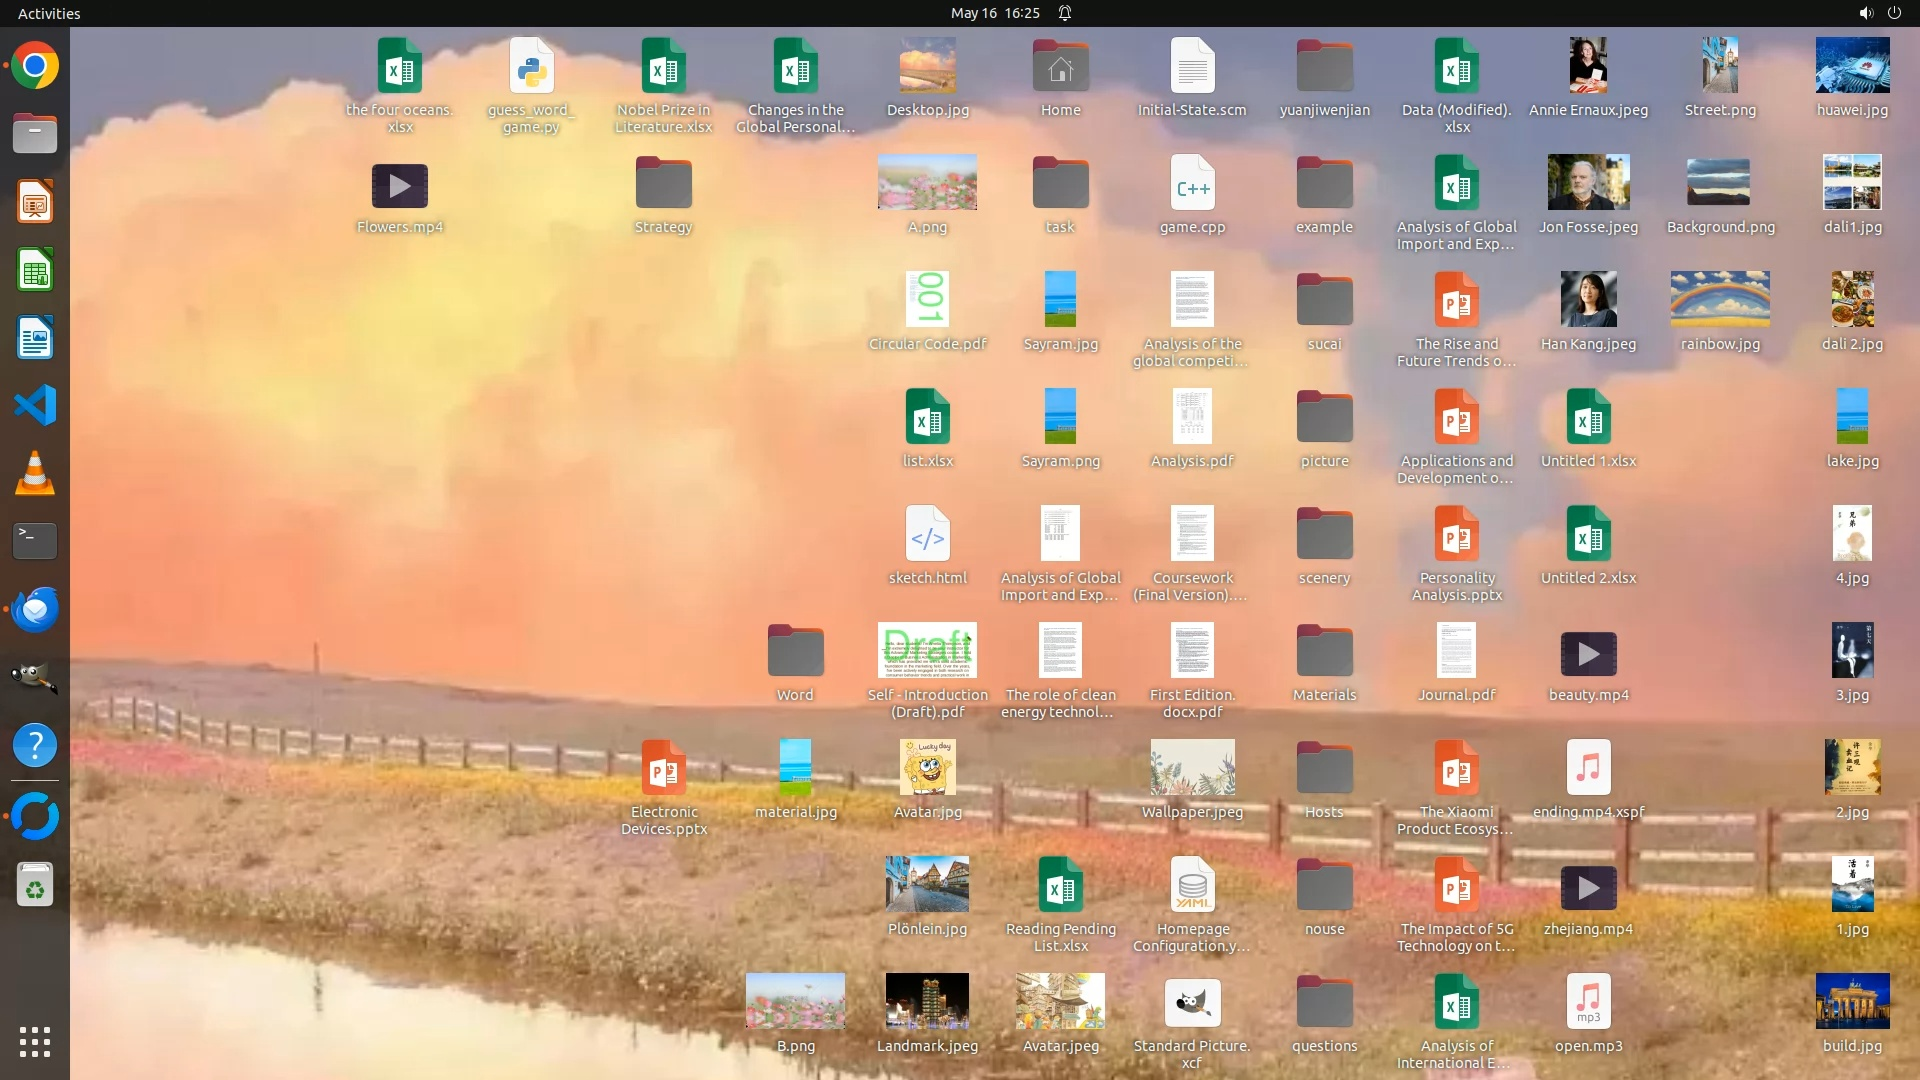This screenshot has width=1920, height=1080.
Task: Select guess_word_game.py Python file
Action: 531,68
